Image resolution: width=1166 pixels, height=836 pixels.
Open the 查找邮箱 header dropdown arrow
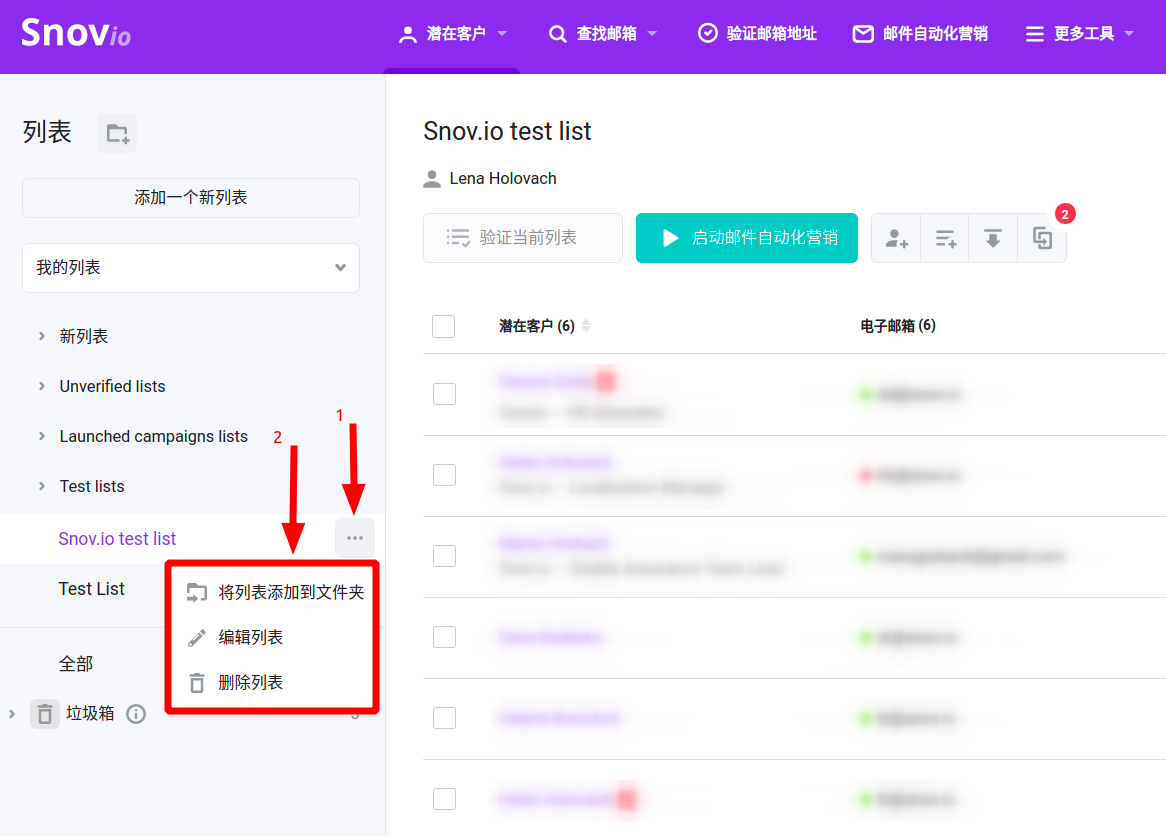[x=652, y=33]
